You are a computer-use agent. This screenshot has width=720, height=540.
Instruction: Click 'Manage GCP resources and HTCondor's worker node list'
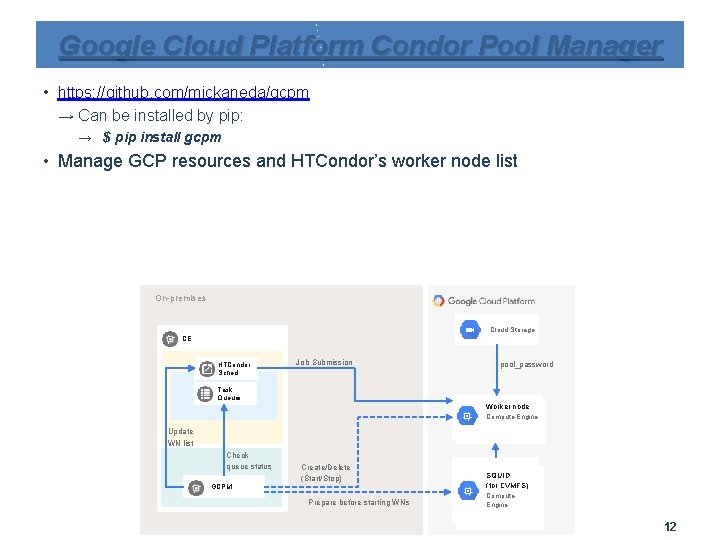click(287, 161)
